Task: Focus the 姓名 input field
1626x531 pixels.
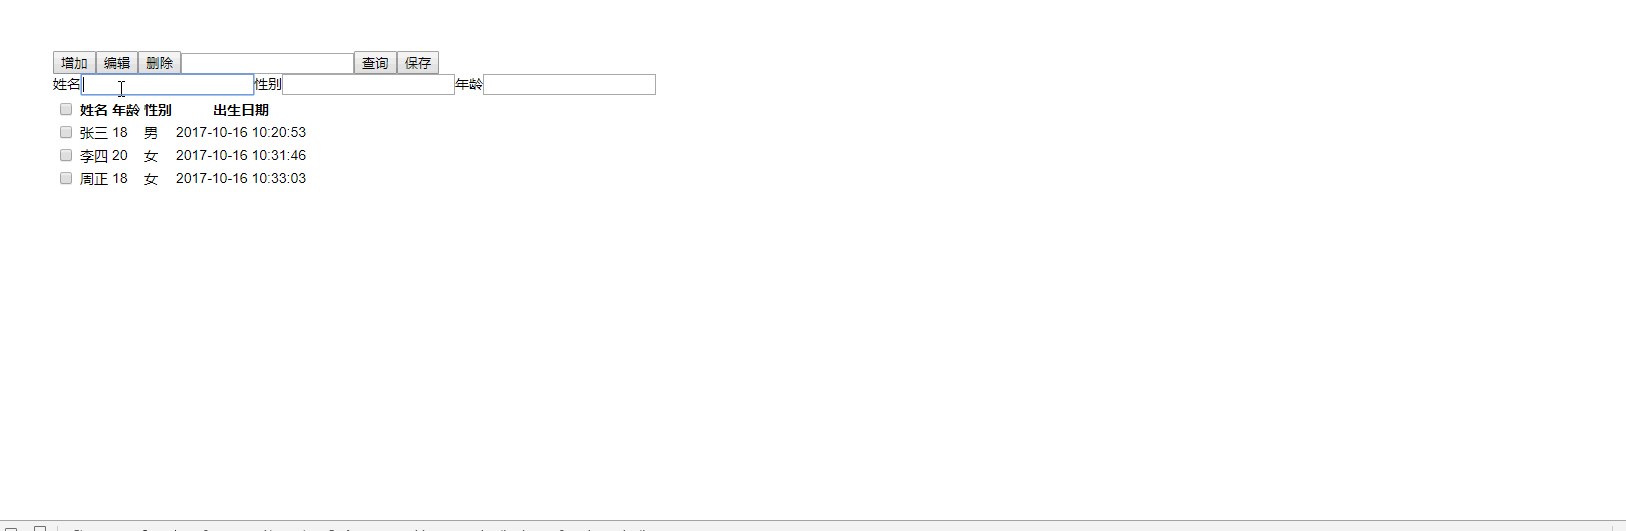Action: [x=168, y=85]
